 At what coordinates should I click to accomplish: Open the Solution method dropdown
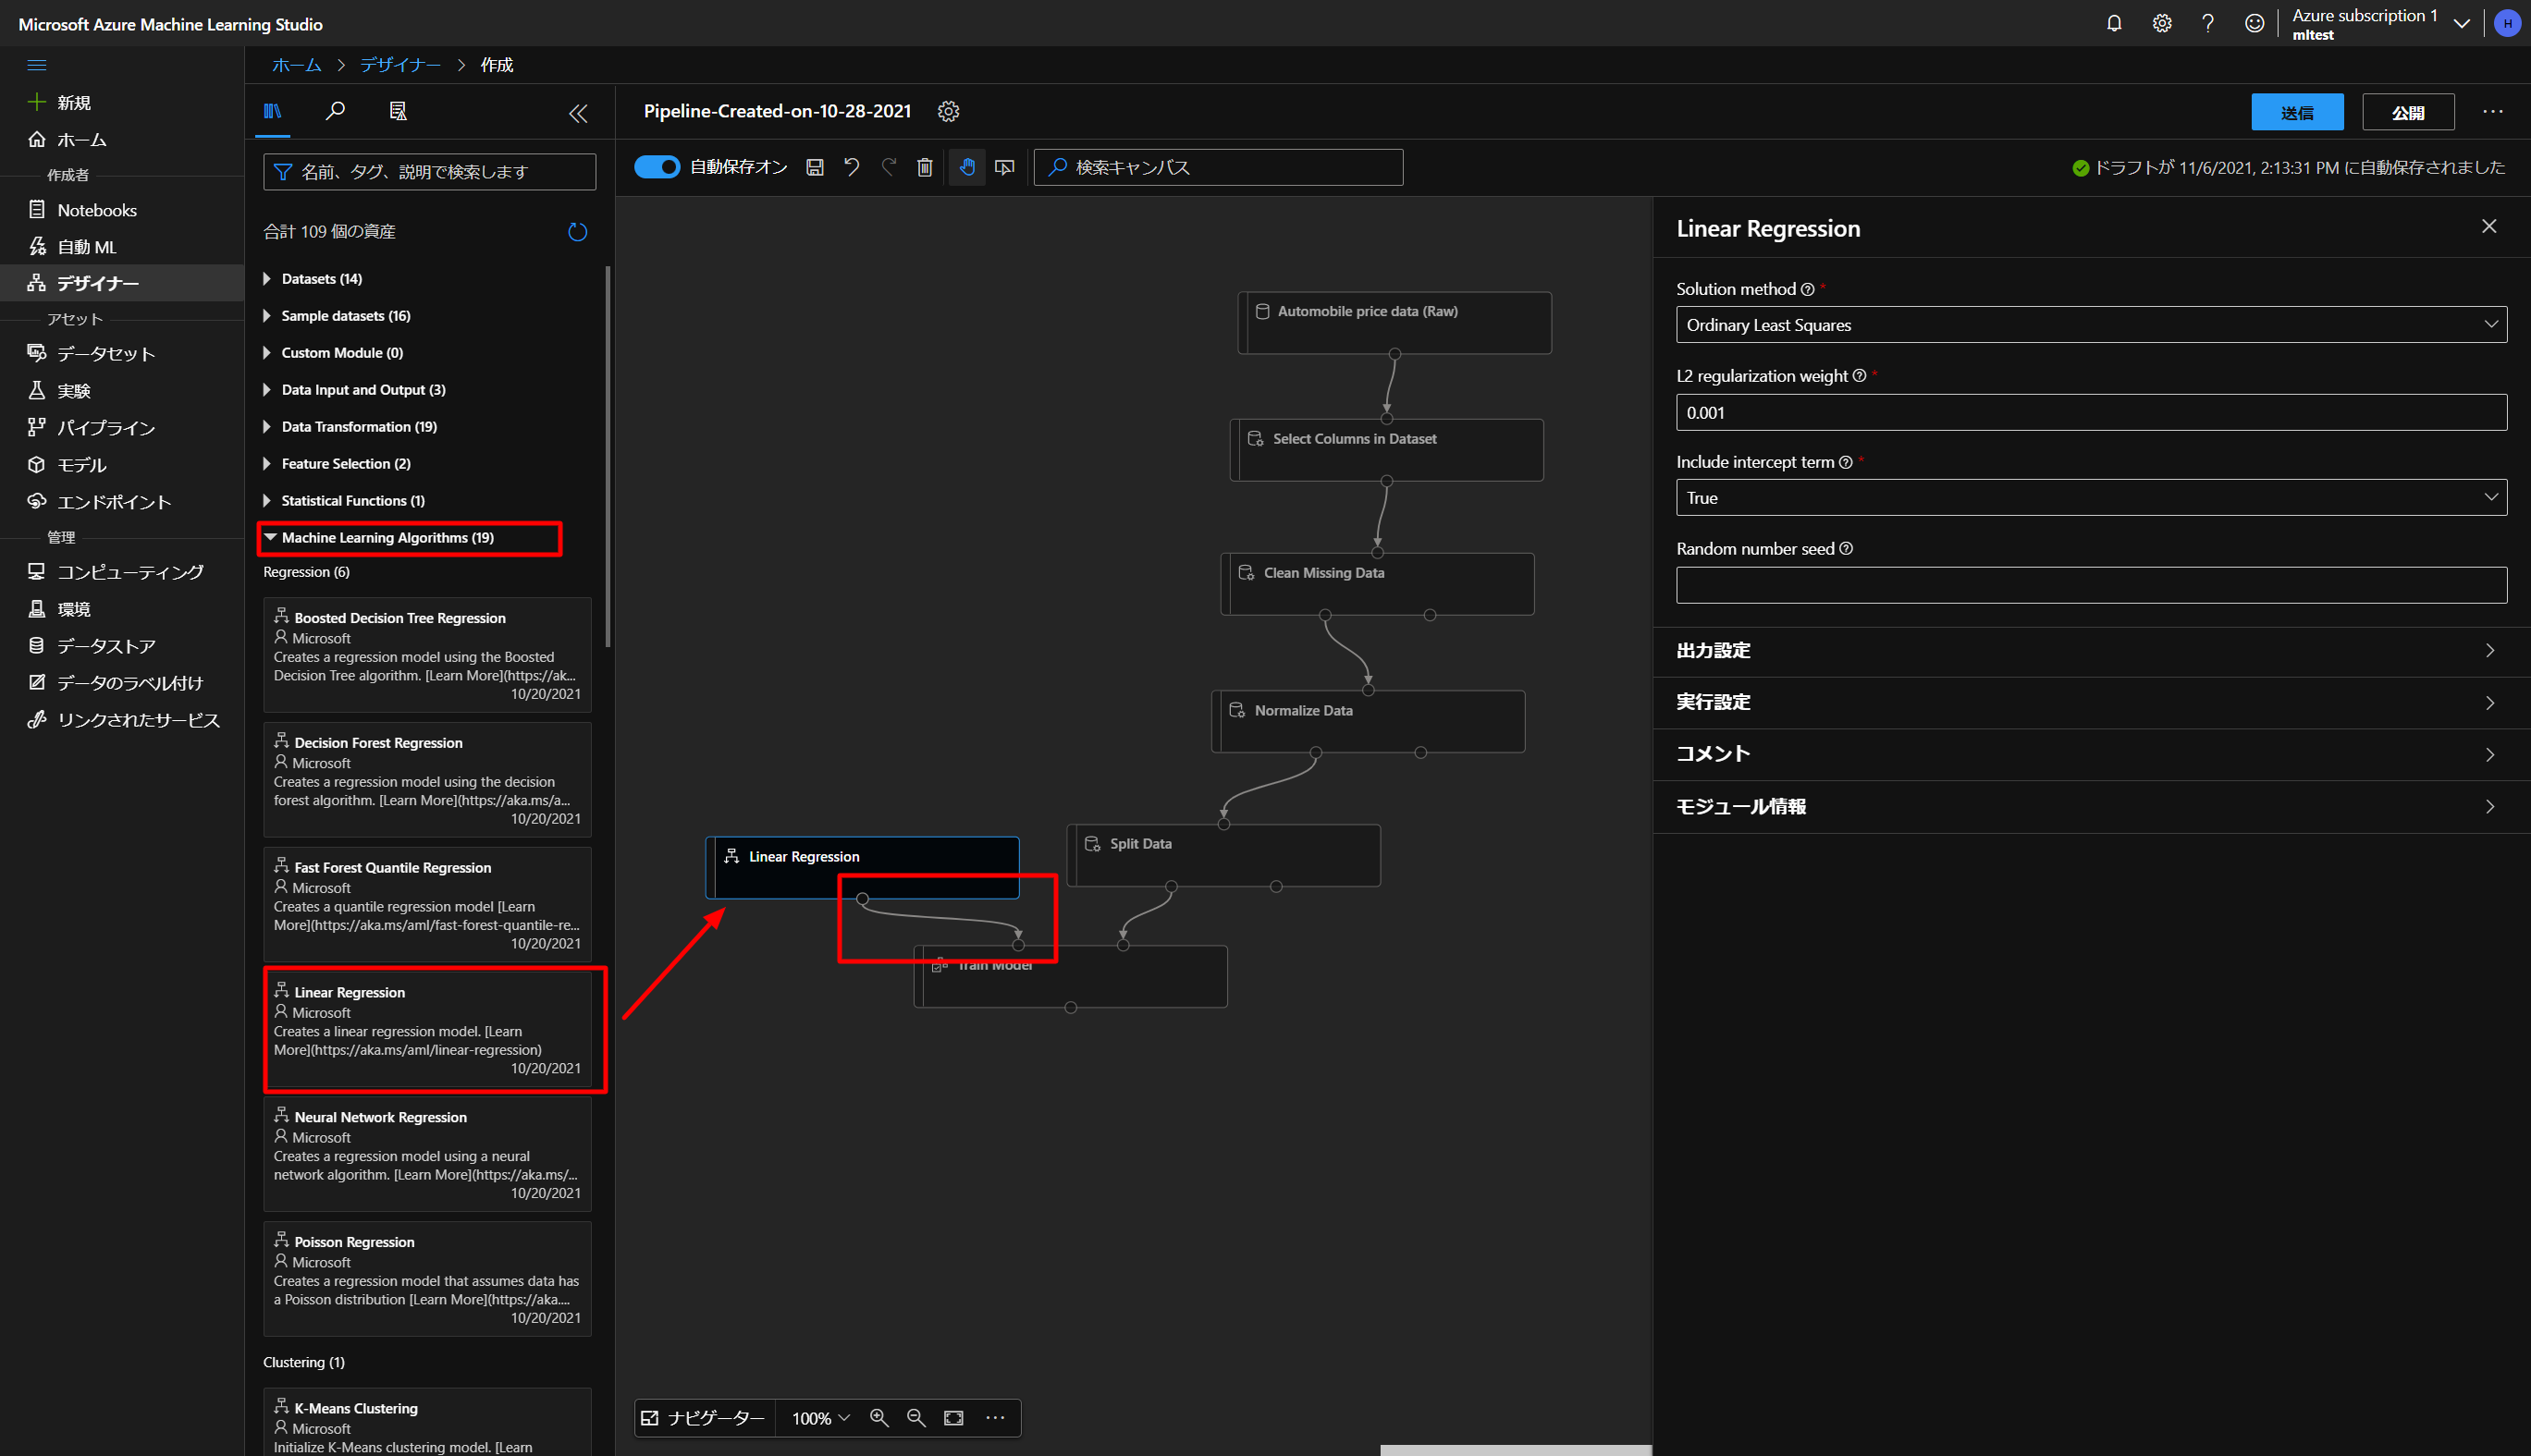pos(2090,325)
